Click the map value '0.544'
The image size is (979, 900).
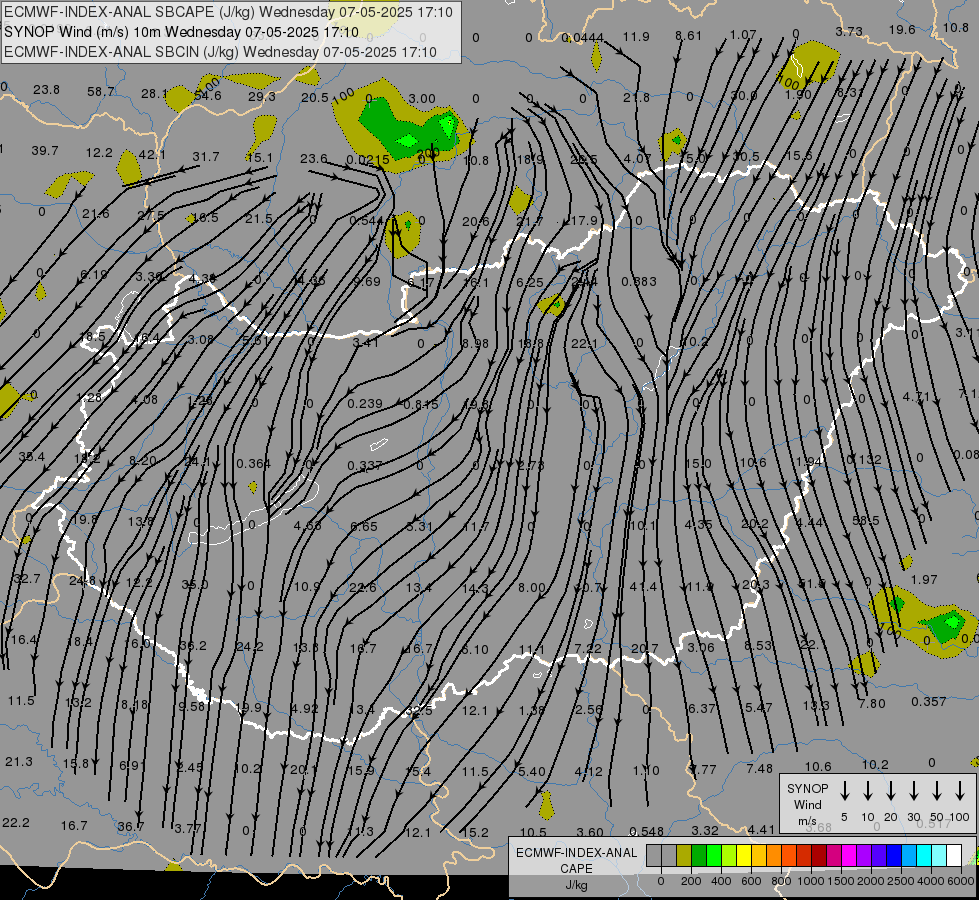(367, 220)
